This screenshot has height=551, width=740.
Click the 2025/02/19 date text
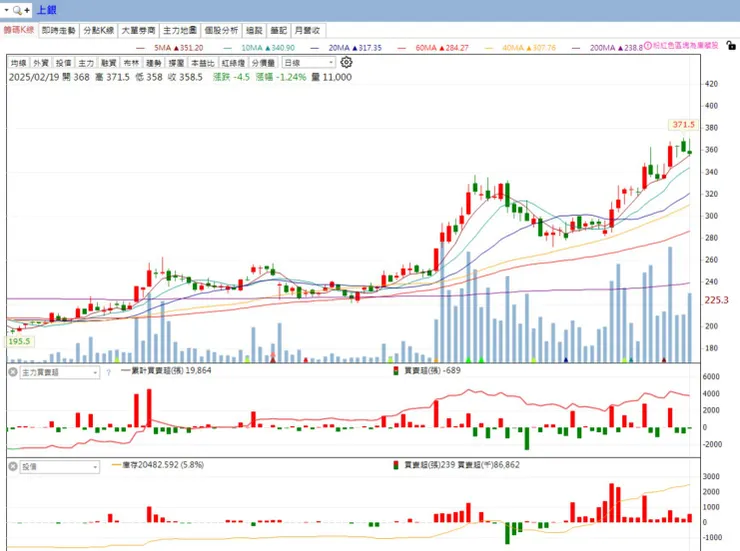tap(34, 77)
